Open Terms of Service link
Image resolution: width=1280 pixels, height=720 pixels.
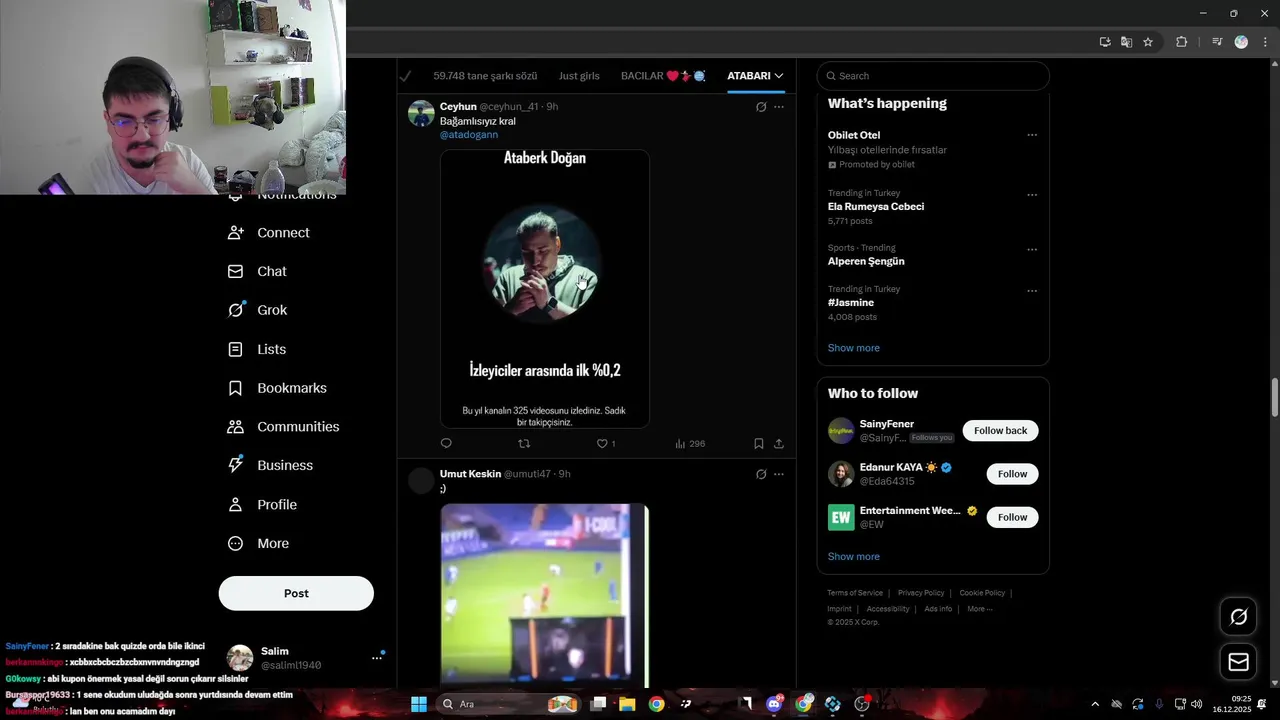point(855,593)
